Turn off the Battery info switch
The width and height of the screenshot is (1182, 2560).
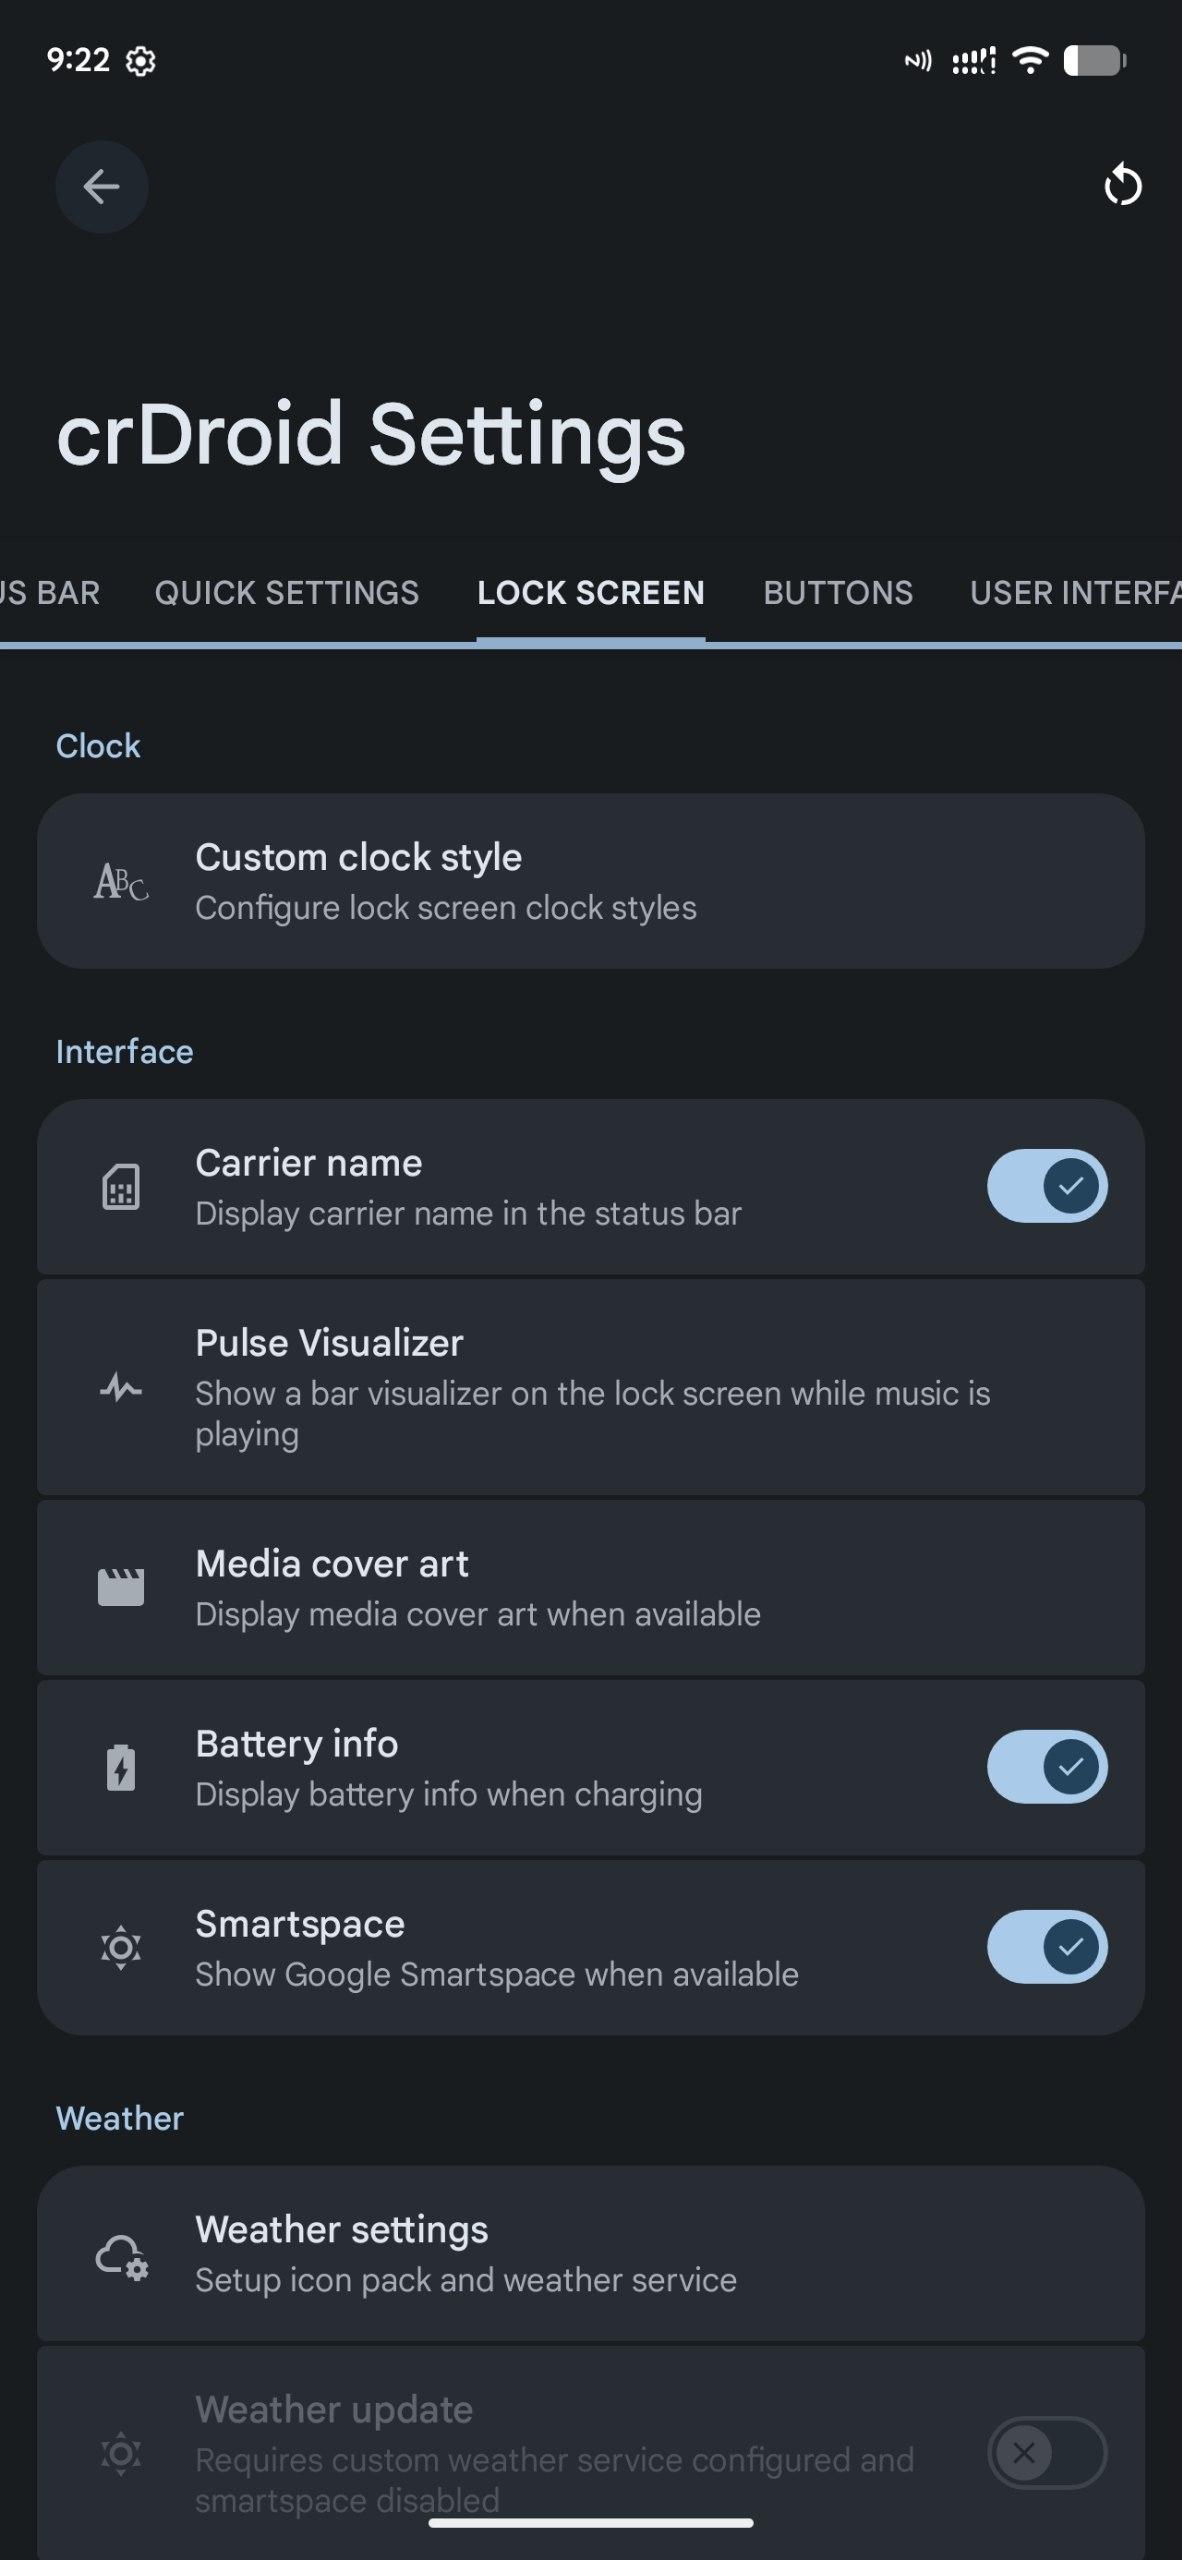[x=1047, y=1767]
